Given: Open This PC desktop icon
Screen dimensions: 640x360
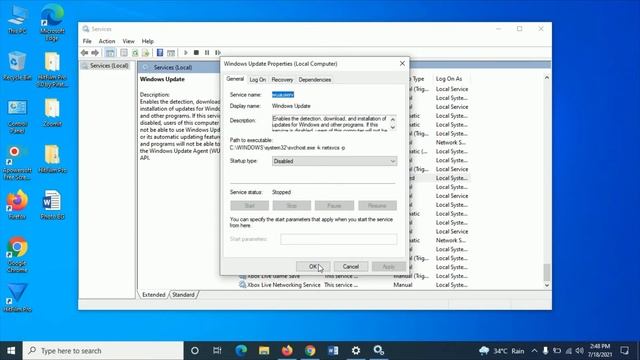Looking at the screenshot, I should (17, 19).
